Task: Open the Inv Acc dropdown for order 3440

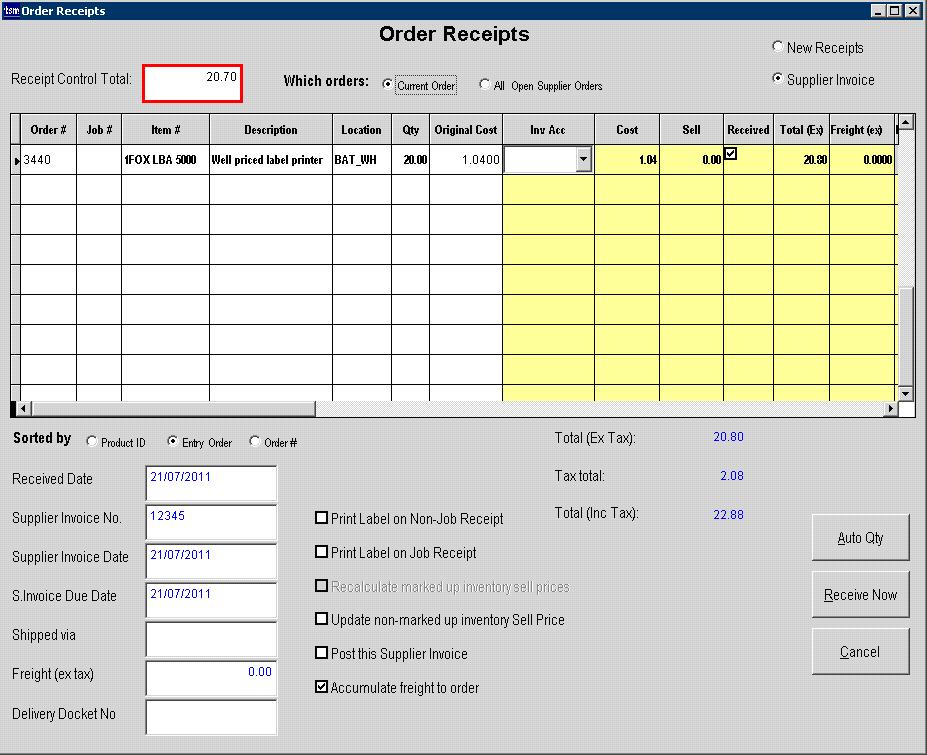Action: [x=584, y=159]
